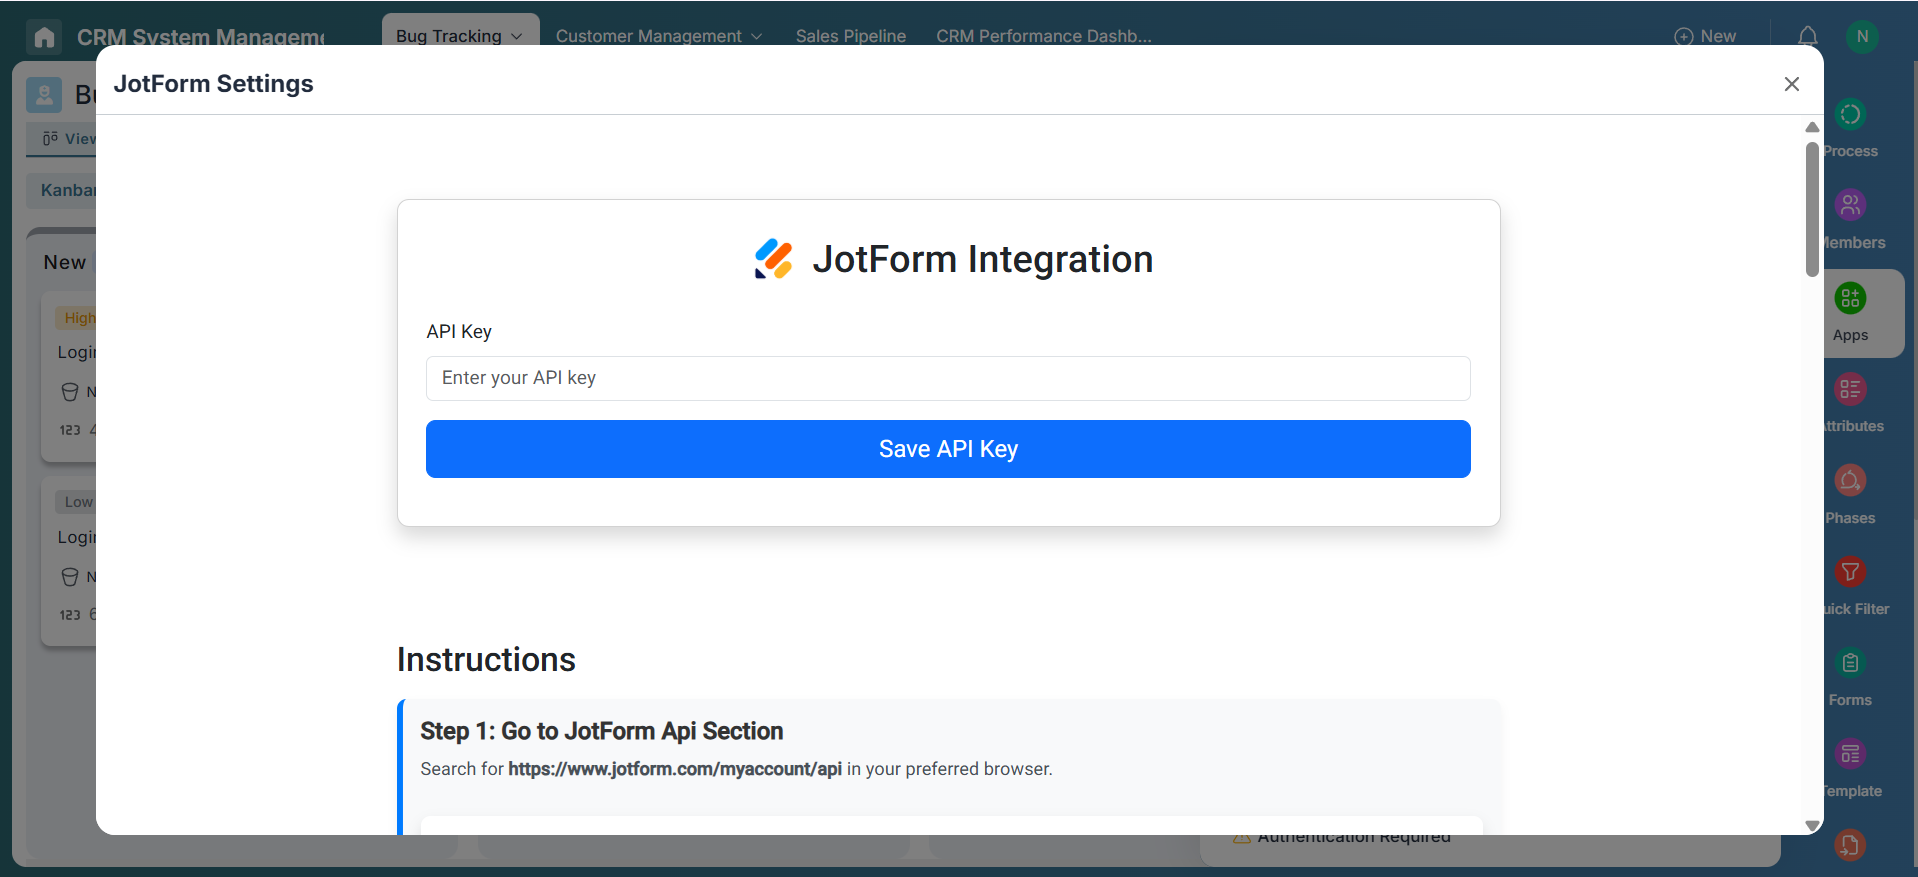This screenshot has height=877, width=1918.
Task: Open the Forms sidebar icon
Action: 1850,663
